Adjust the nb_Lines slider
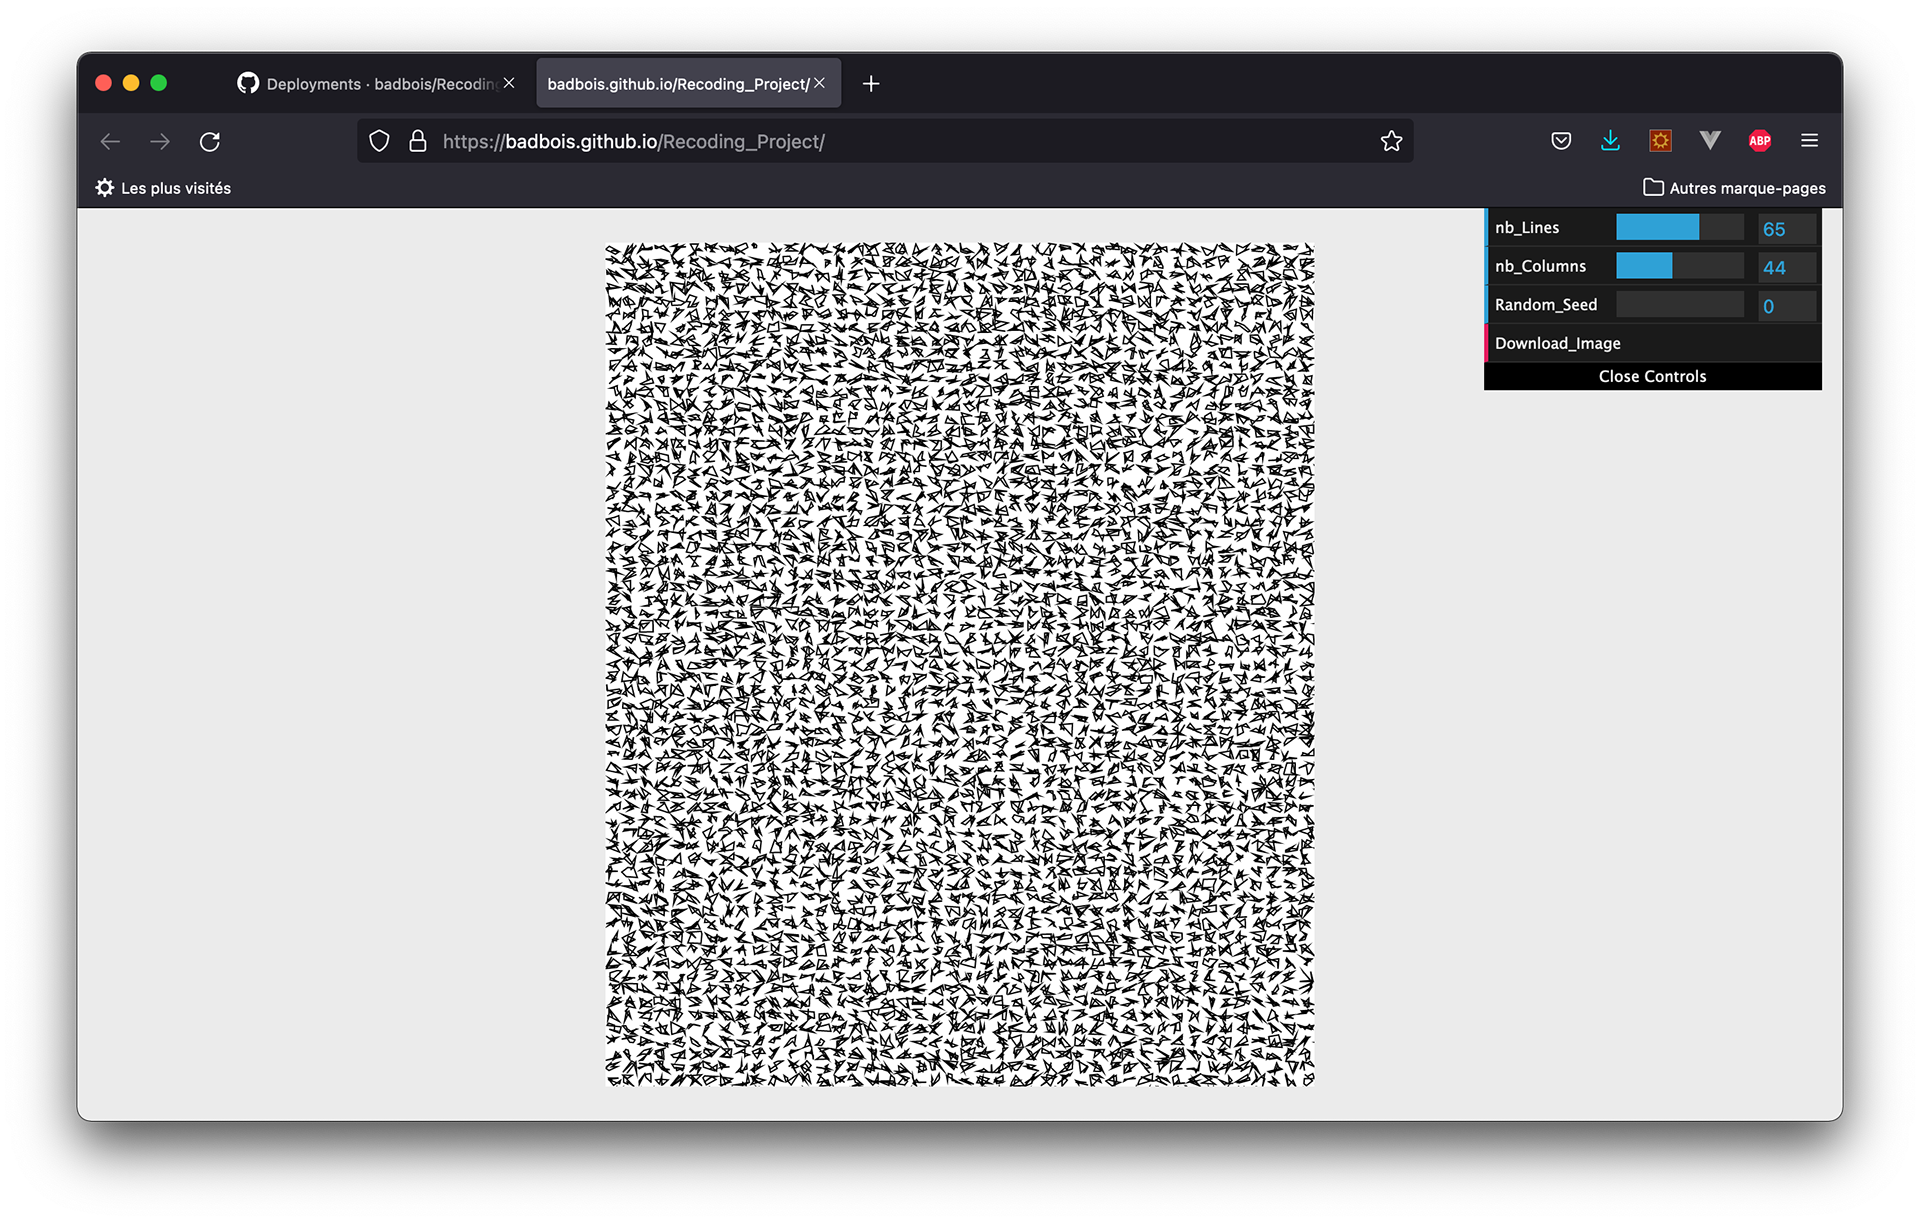This screenshot has height=1223, width=1920. pyautogui.click(x=1680, y=228)
